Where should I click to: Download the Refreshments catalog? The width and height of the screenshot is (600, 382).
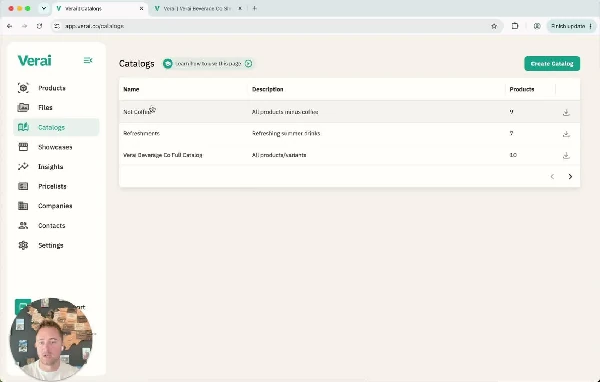click(x=566, y=134)
